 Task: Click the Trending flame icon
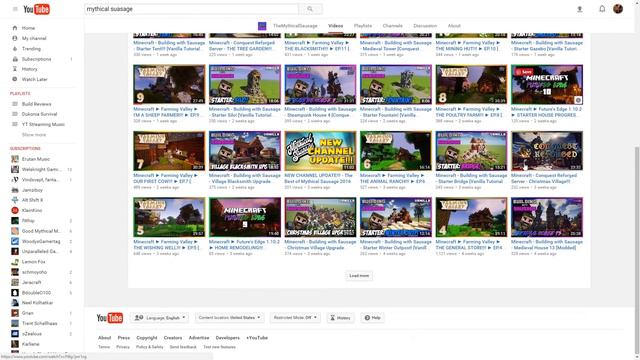[15, 49]
